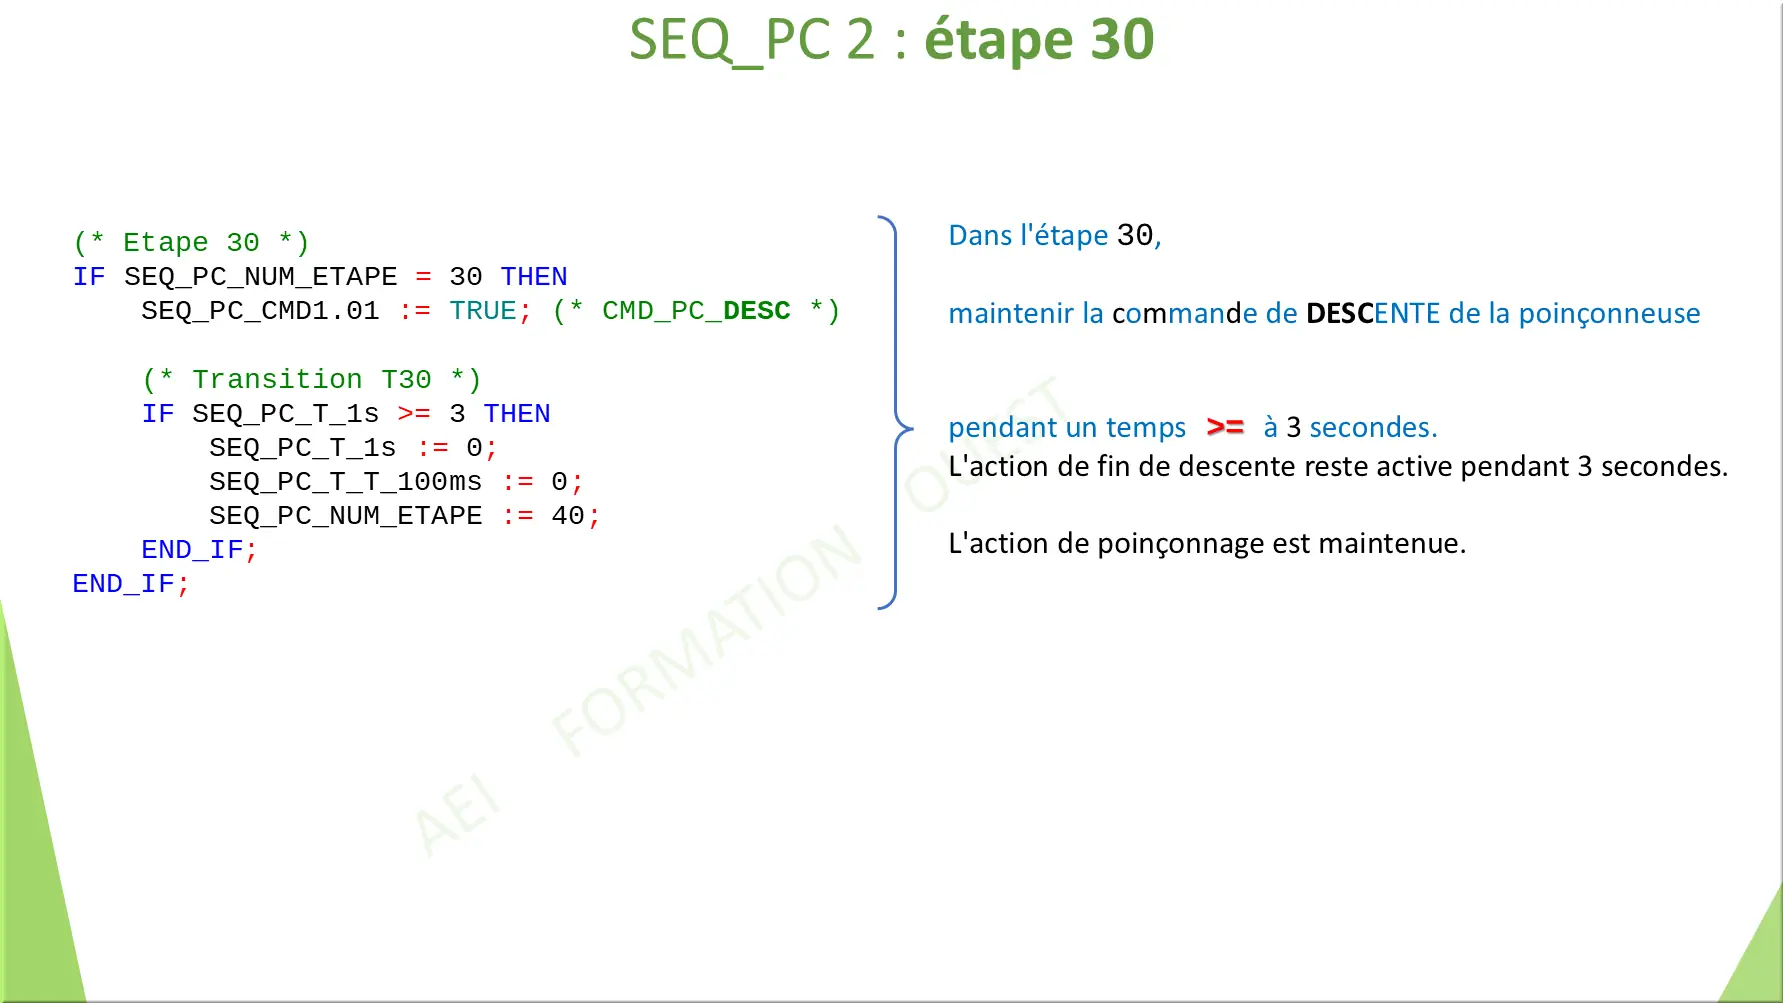Screen dimensions: 1783x1003
Task: Select the sentence about fin de descente
Action: (x=1338, y=466)
